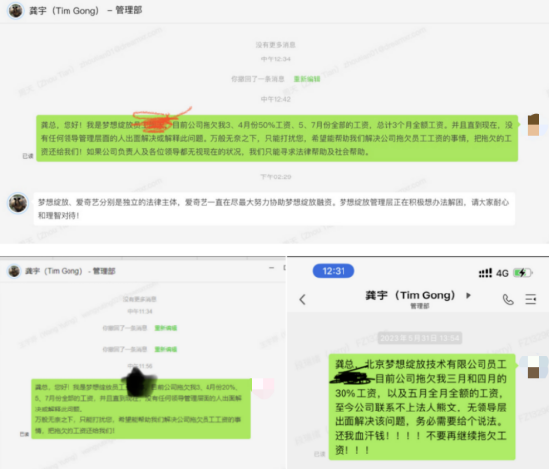Tap date stamp 2023年5月31日 in mobile chat
Viewport: 550px width, 470px height.
click(420, 338)
